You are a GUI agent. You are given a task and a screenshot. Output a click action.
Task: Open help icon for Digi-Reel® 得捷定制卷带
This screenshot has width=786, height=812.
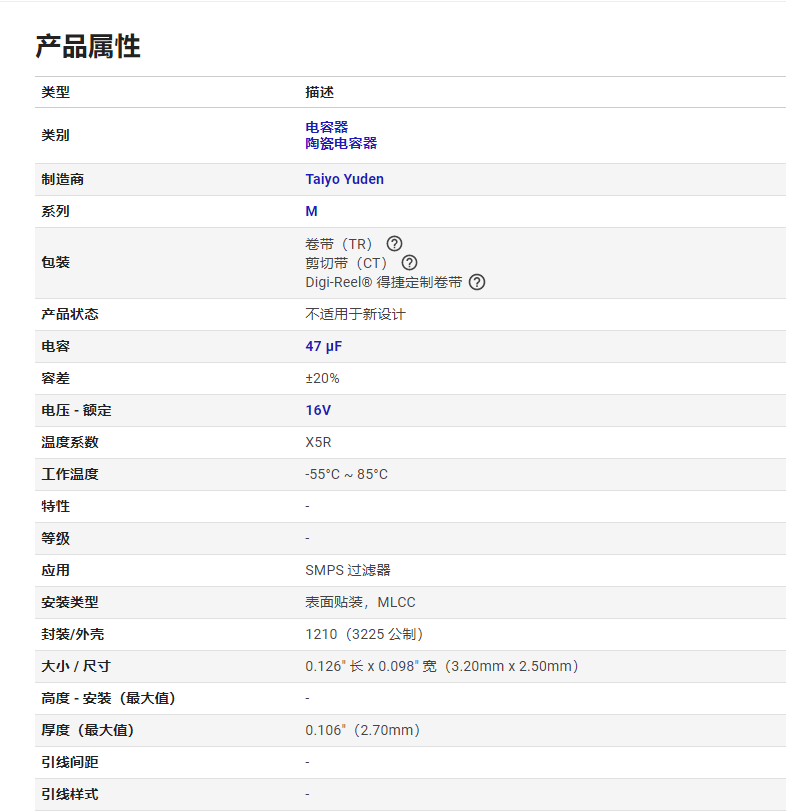477,282
